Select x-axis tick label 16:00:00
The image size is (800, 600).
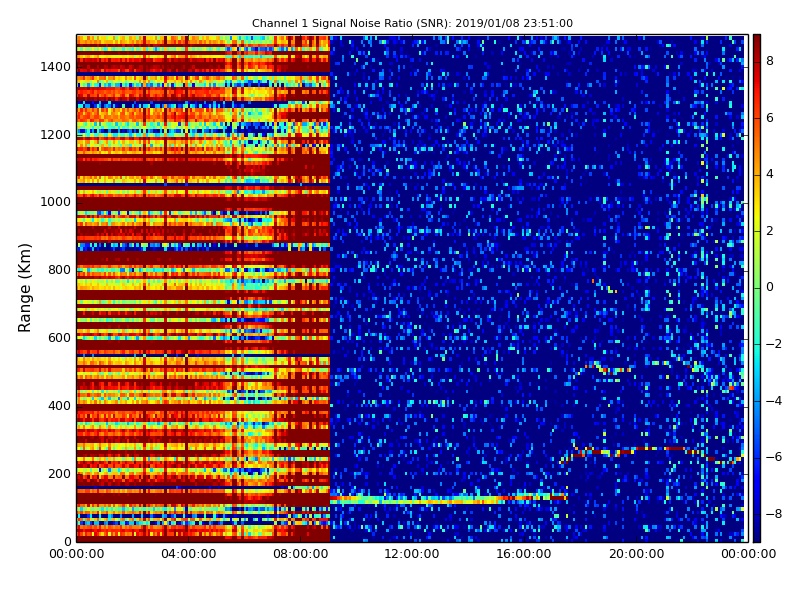coord(524,554)
